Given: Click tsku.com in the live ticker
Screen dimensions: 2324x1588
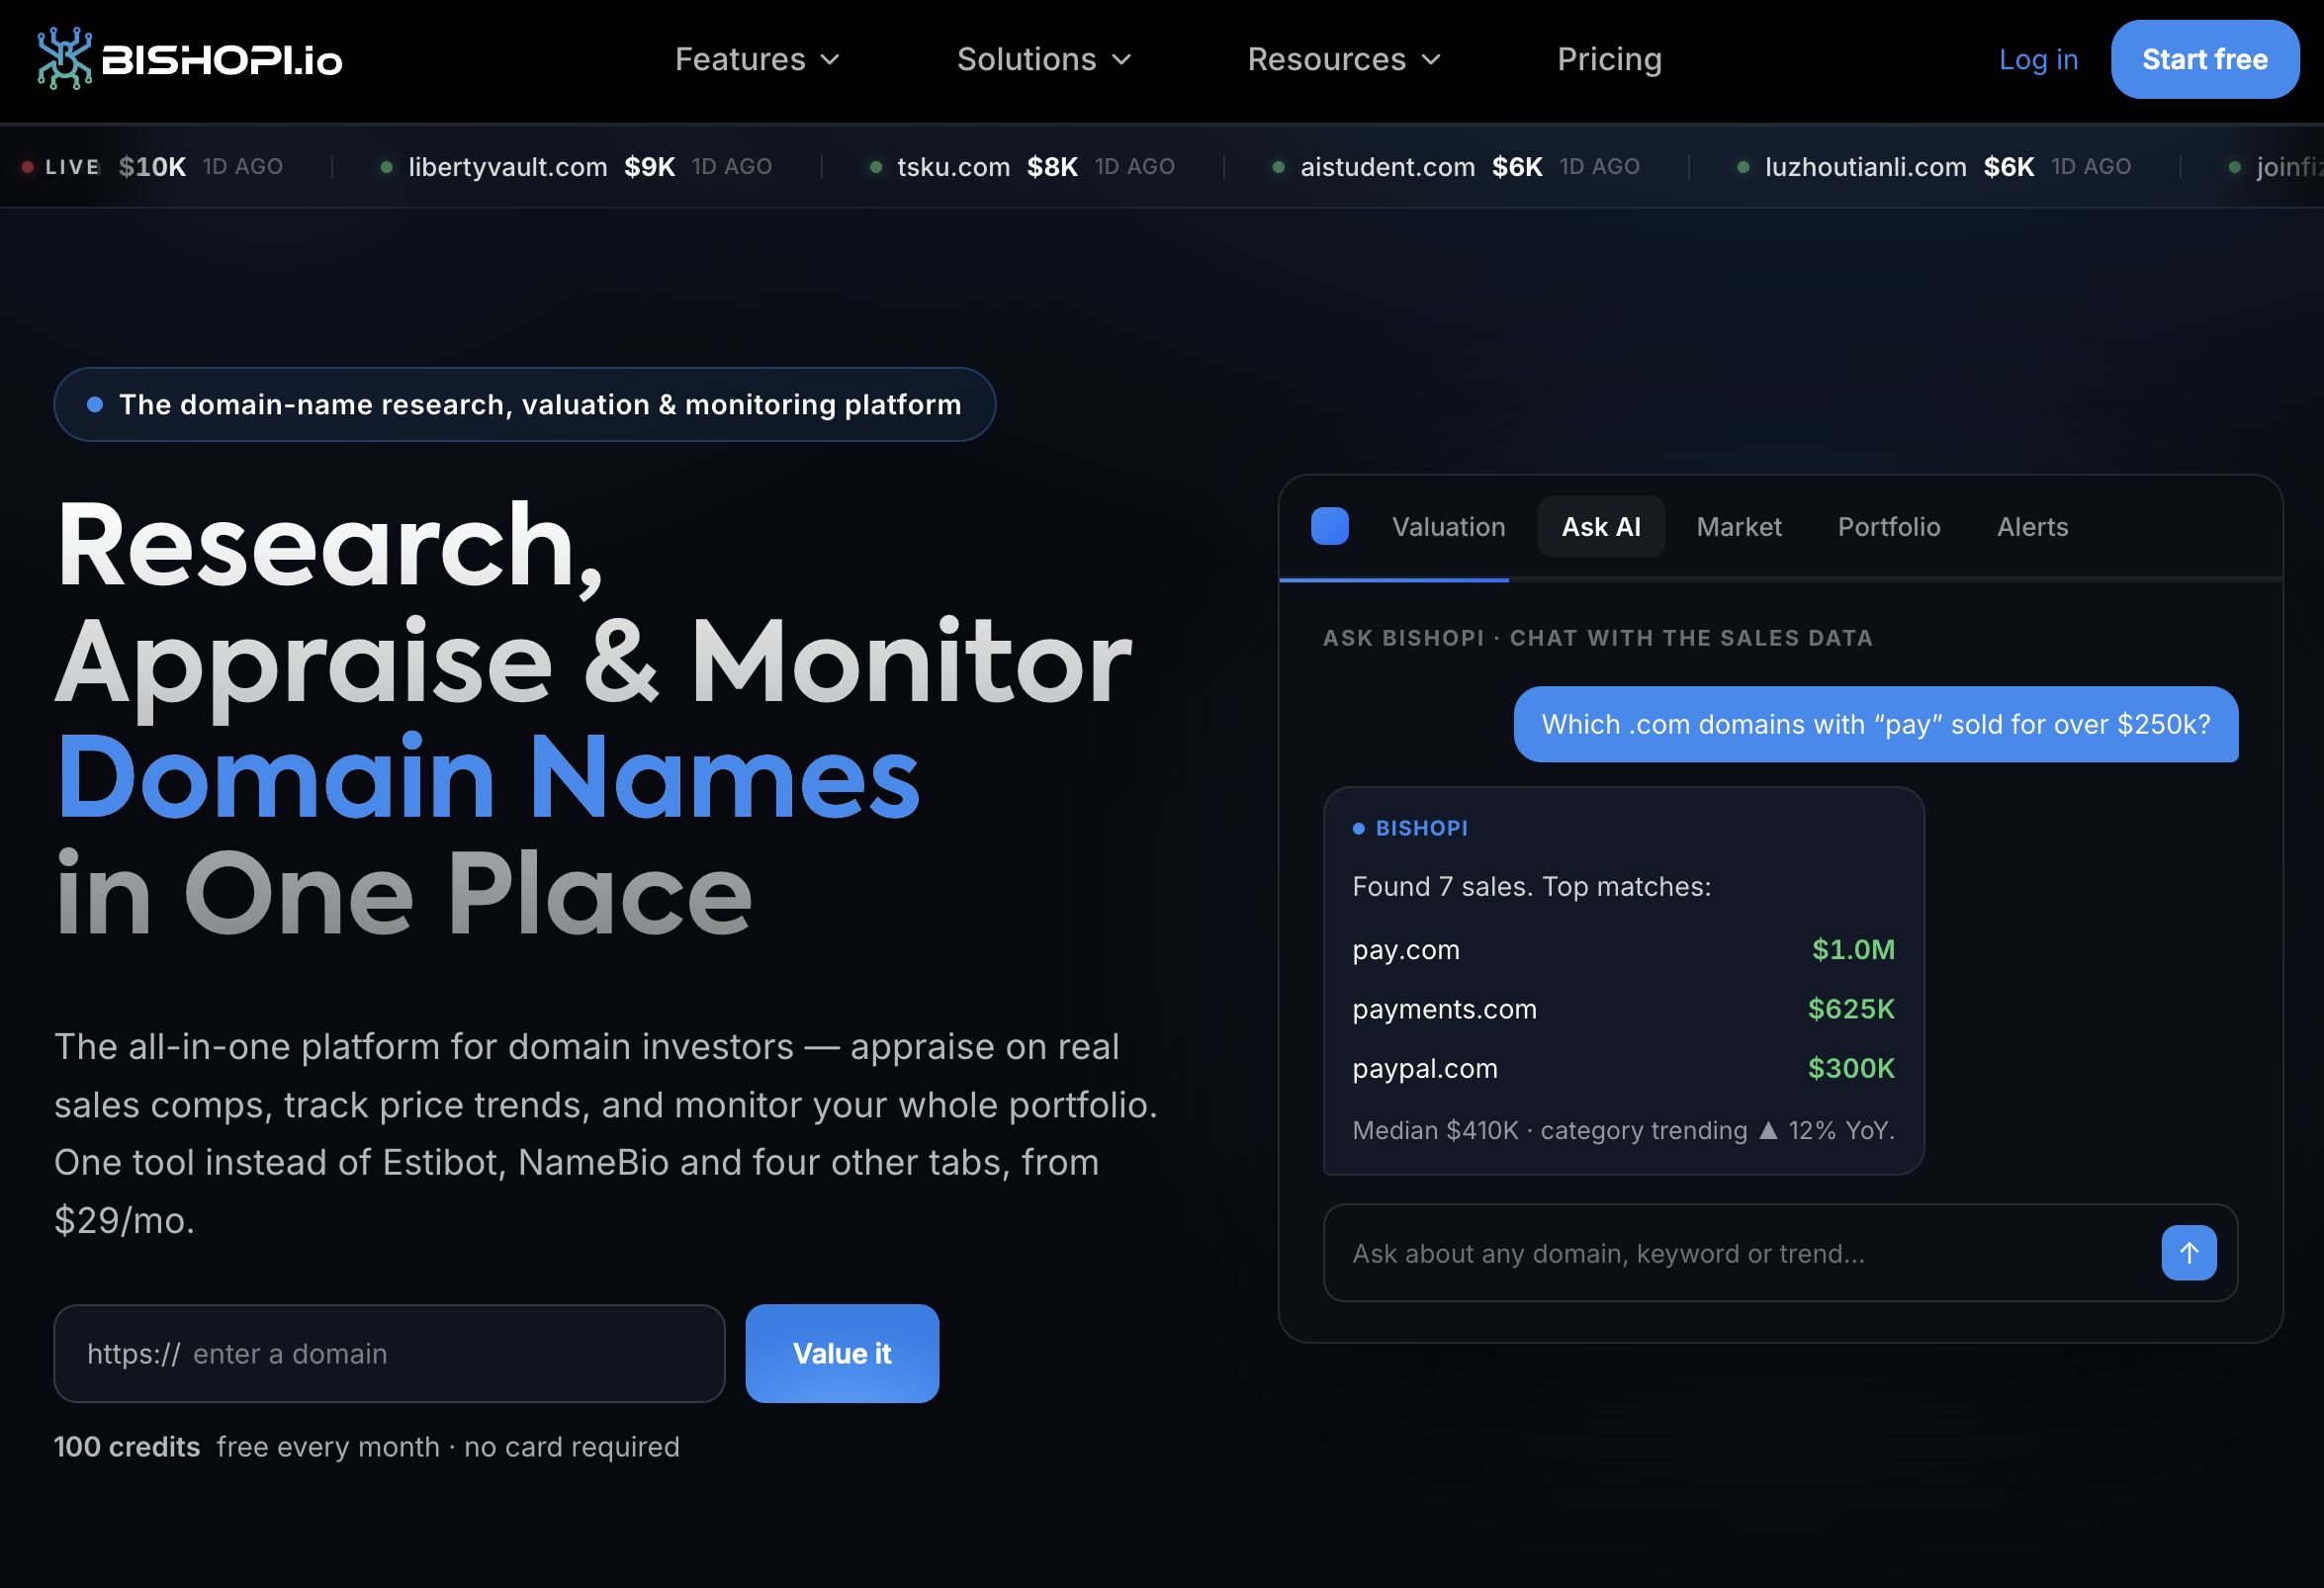Looking at the screenshot, I should point(953,166).
